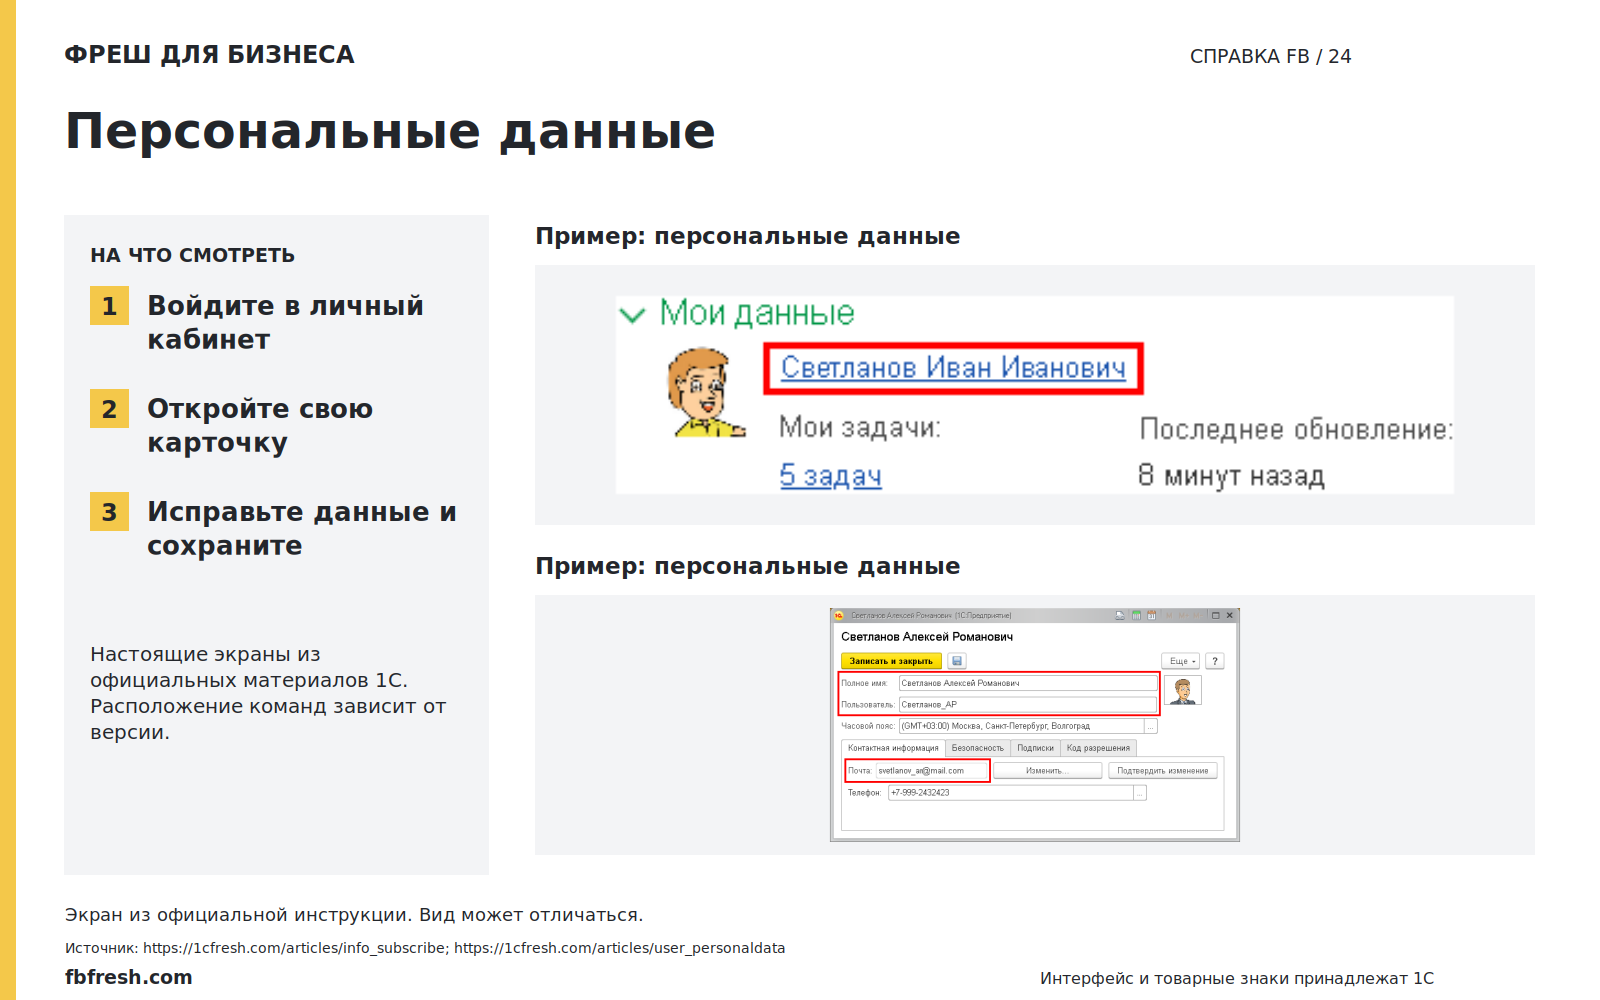1600x1000 pixels.
Task: Maximize the 1C user card window
Action: point(1215,615)
